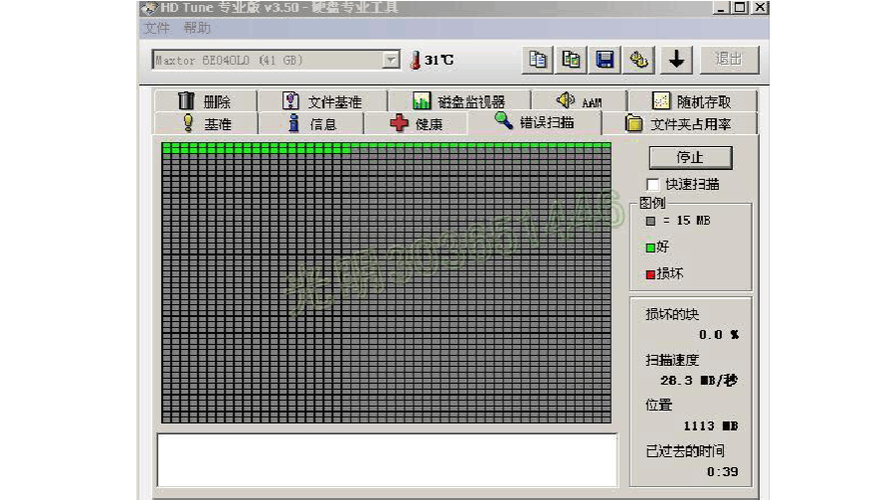Minimize the HD Tune window
Viewport: 888px width, 500px height.
pyautogui.click(x=720, y=7)
